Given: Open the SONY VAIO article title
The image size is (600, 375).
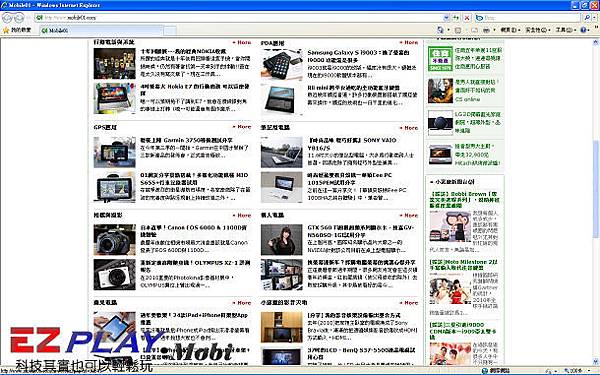Looking at the screenshot, I should pos(352,144).
